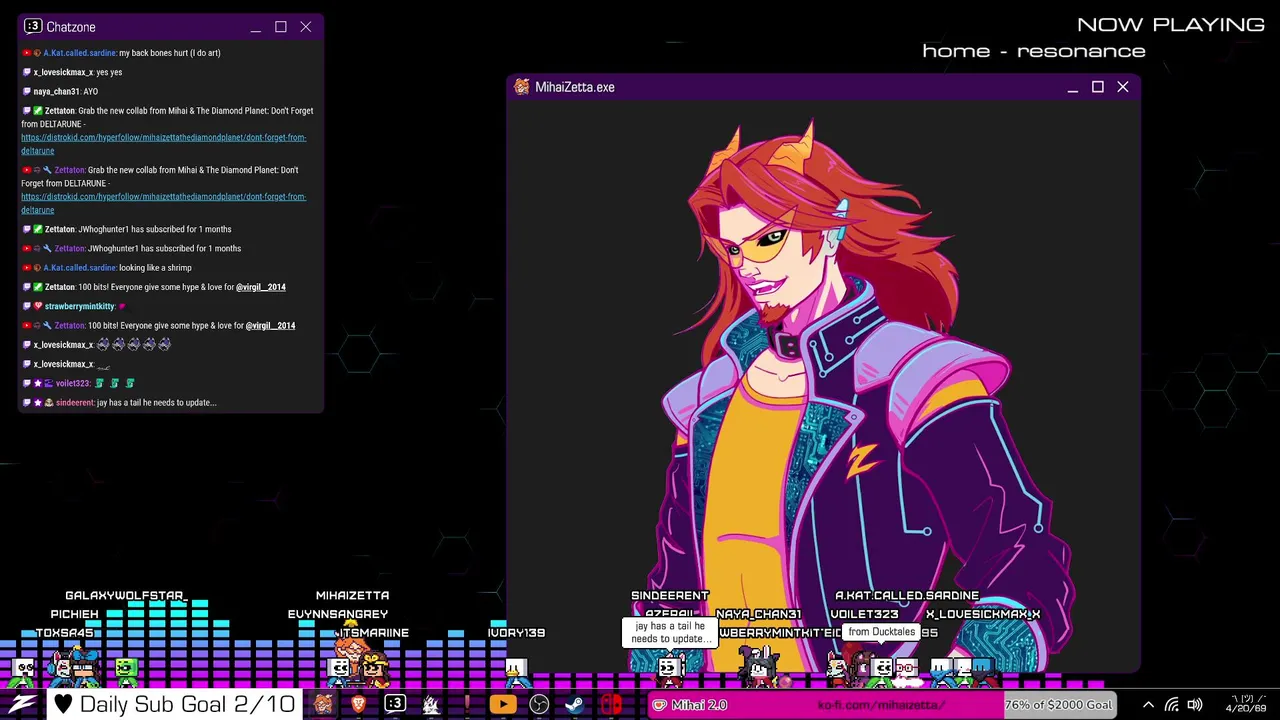
Task: Click the voilet323 username in chat
Action: click(x=74, y=383)
